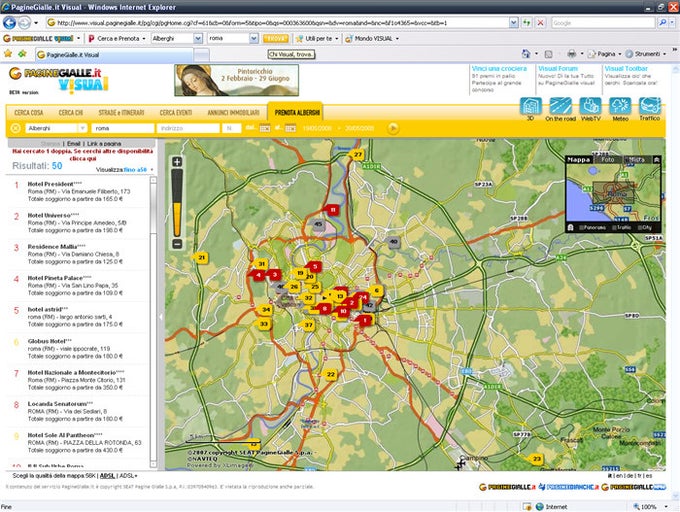Switch the mini map to Foto view
The height and width of the screenshot is (512, 680).
pos(608,160)
